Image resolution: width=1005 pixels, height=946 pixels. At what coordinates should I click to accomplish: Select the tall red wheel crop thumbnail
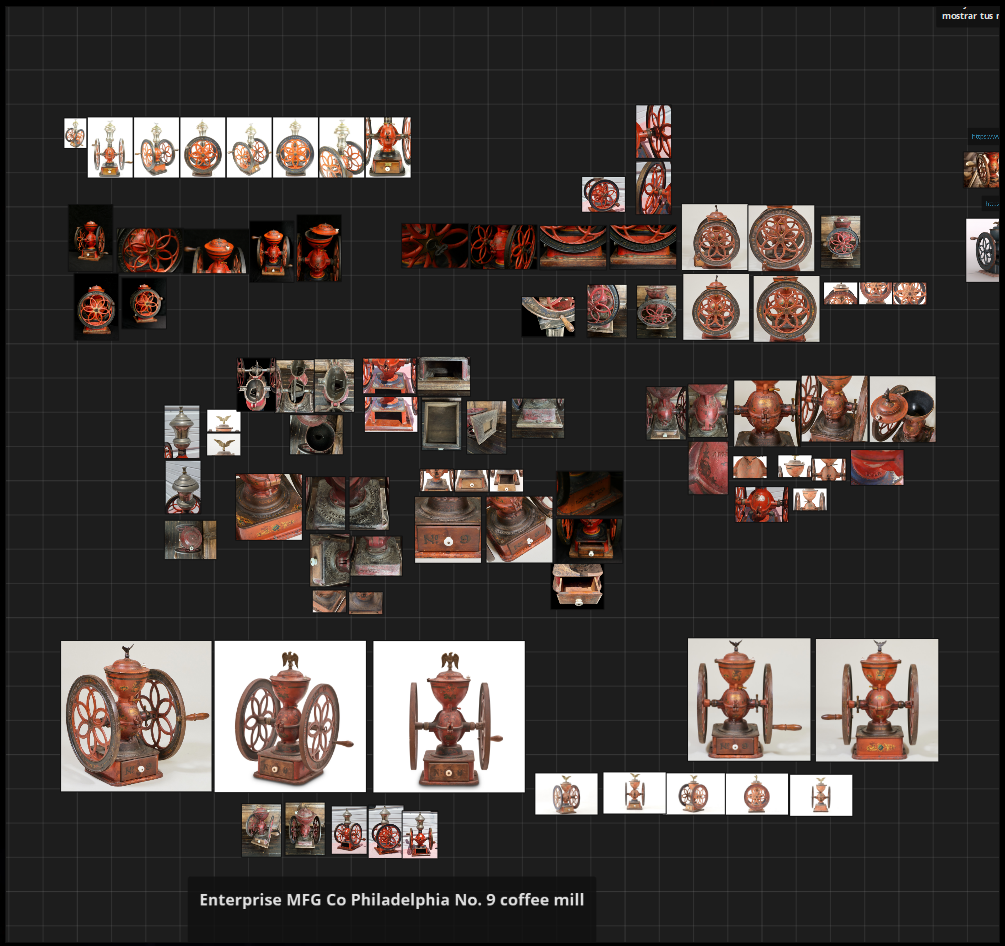tap(653, 131)
